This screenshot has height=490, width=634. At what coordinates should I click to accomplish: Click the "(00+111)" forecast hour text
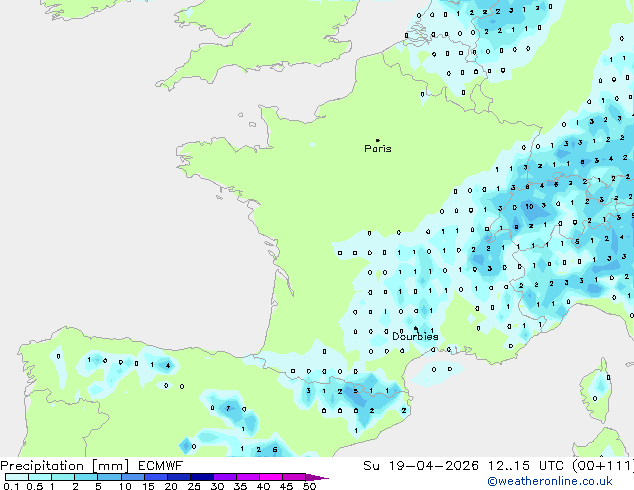[x=603, y=466]
